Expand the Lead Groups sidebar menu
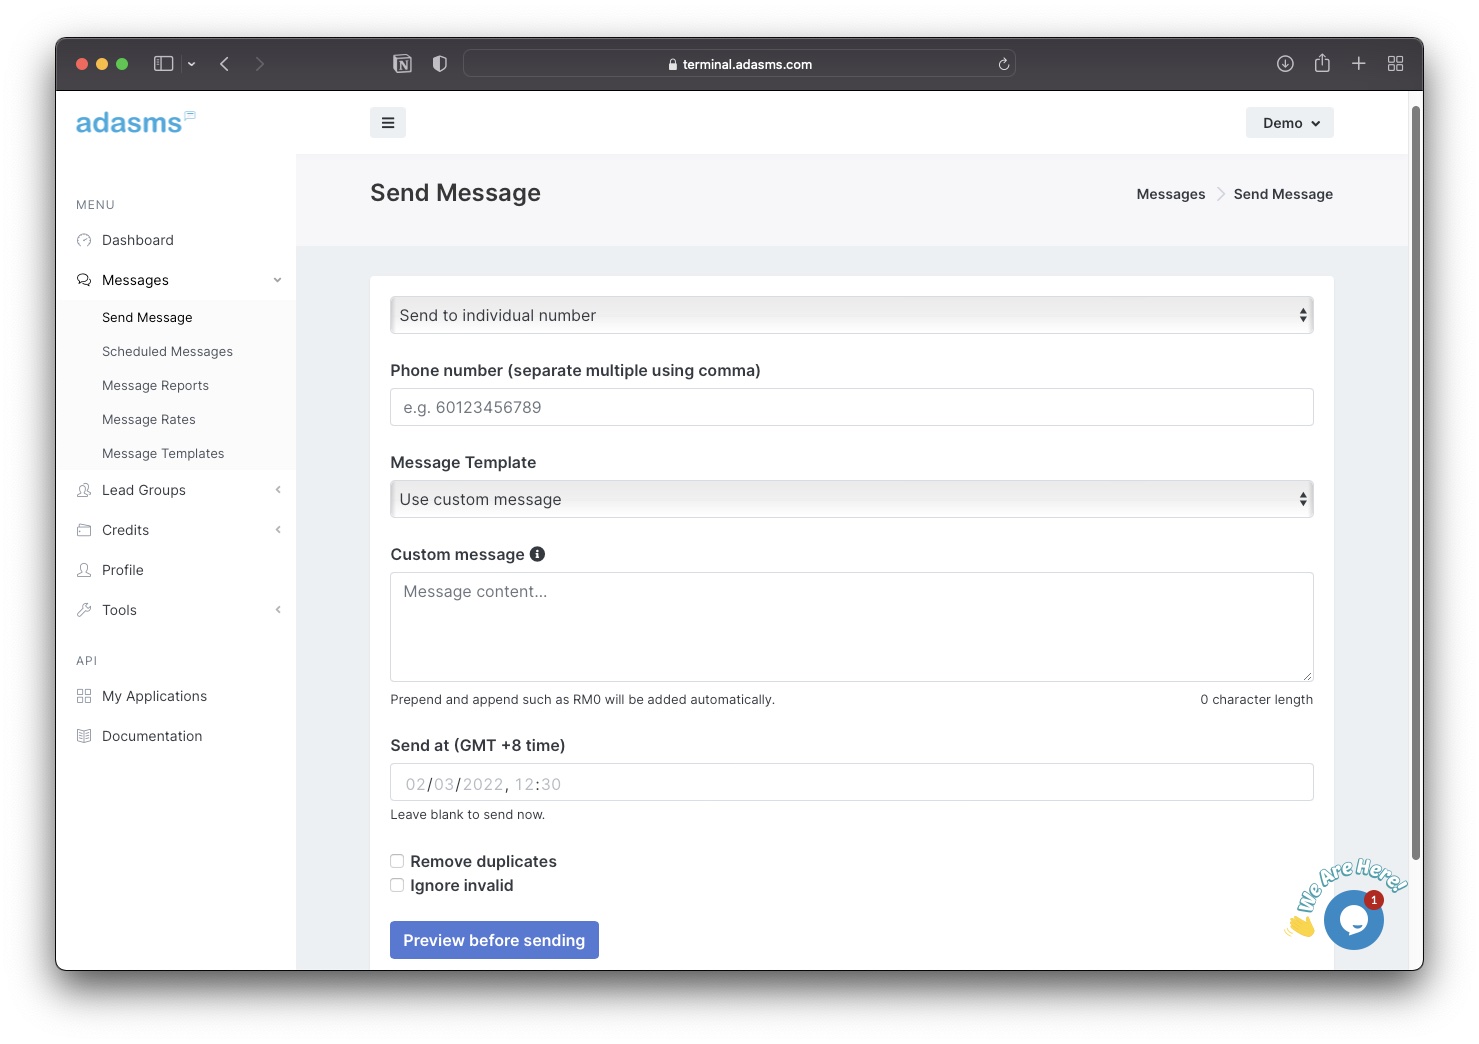 [x=144, y=490]
